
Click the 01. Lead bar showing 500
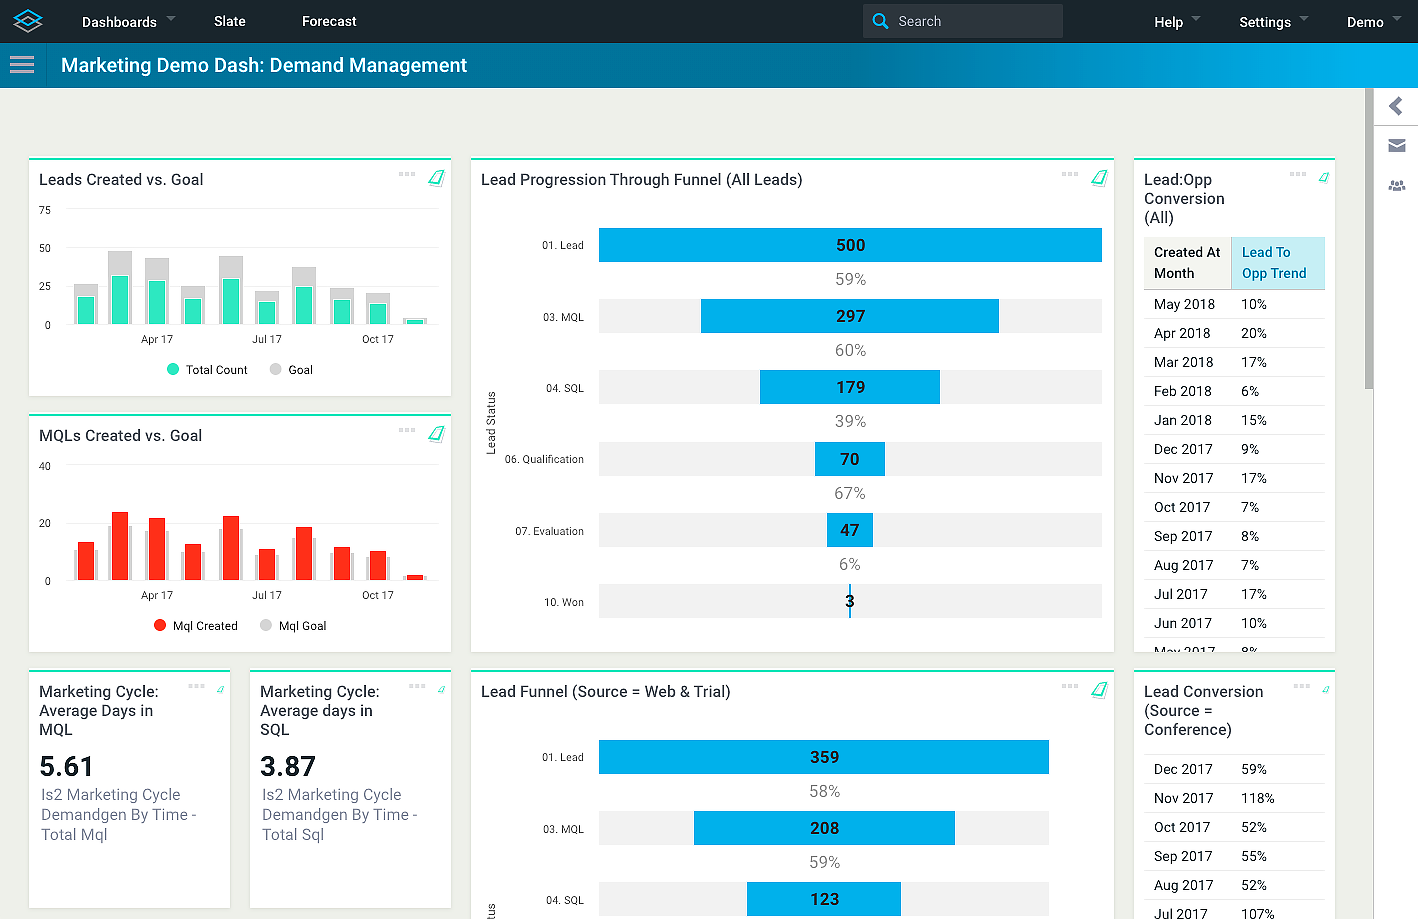coord(850,245)
